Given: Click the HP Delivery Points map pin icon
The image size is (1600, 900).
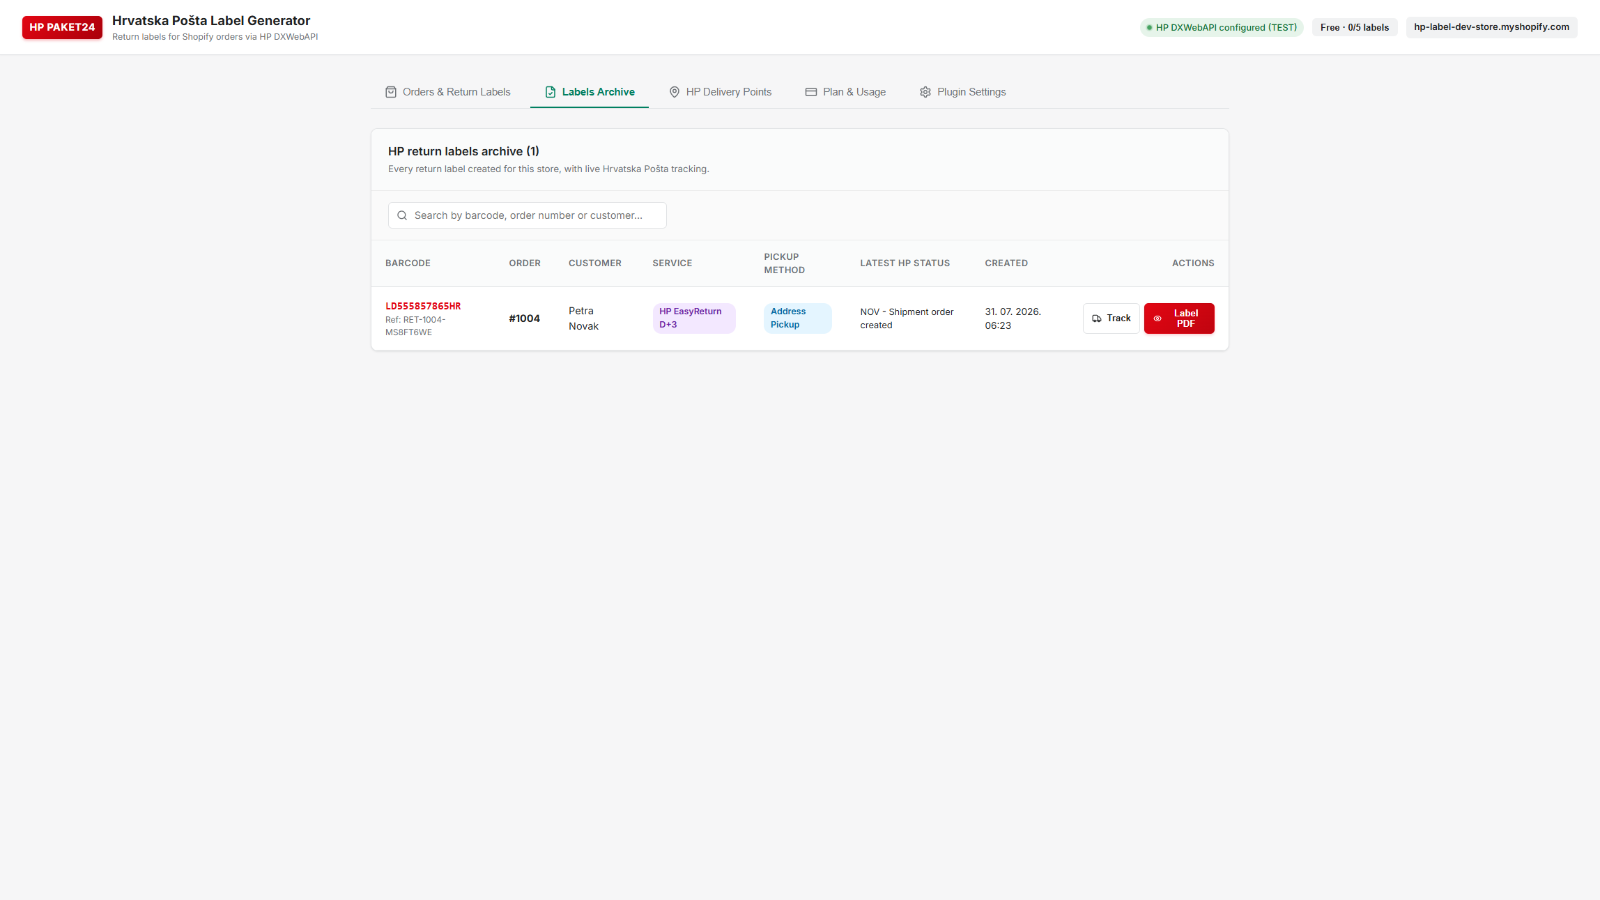Looking at the screenshot, I should [x=674, y=92].
